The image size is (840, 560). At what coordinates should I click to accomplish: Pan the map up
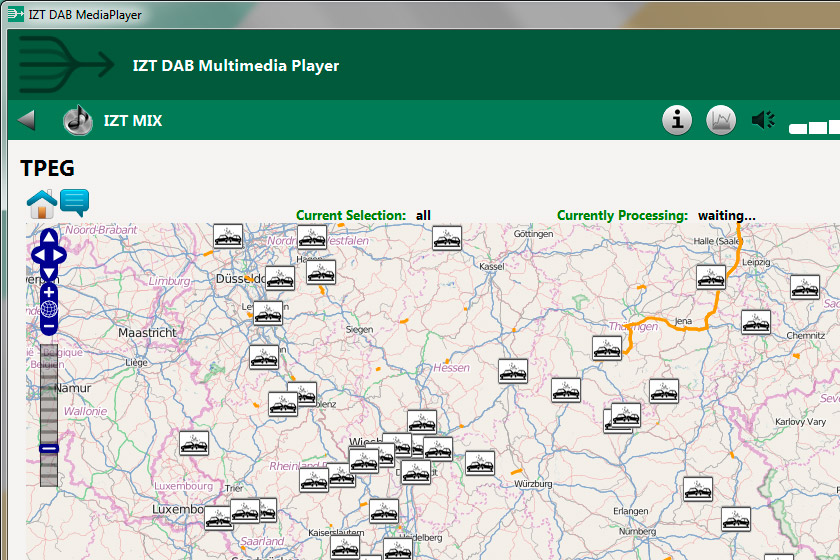pyautogui.click(x=49, y=237)
